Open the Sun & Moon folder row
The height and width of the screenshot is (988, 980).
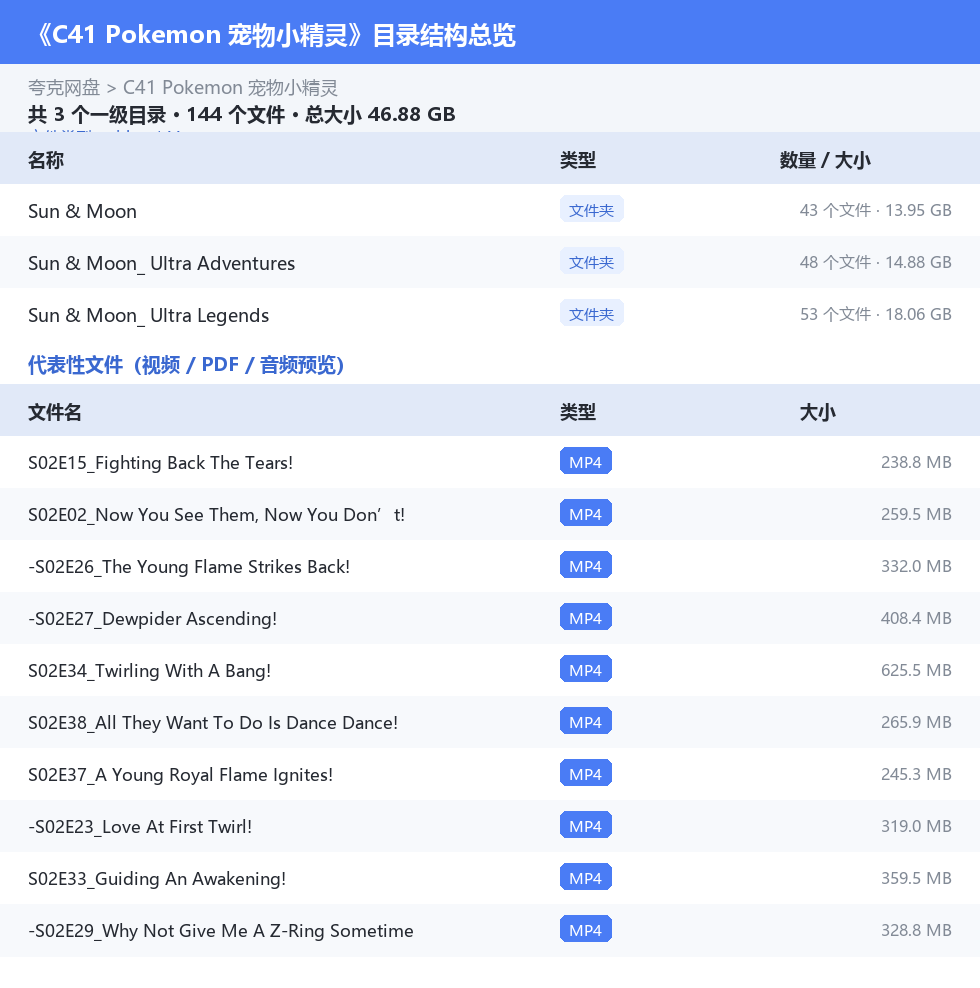click(490, 210)
